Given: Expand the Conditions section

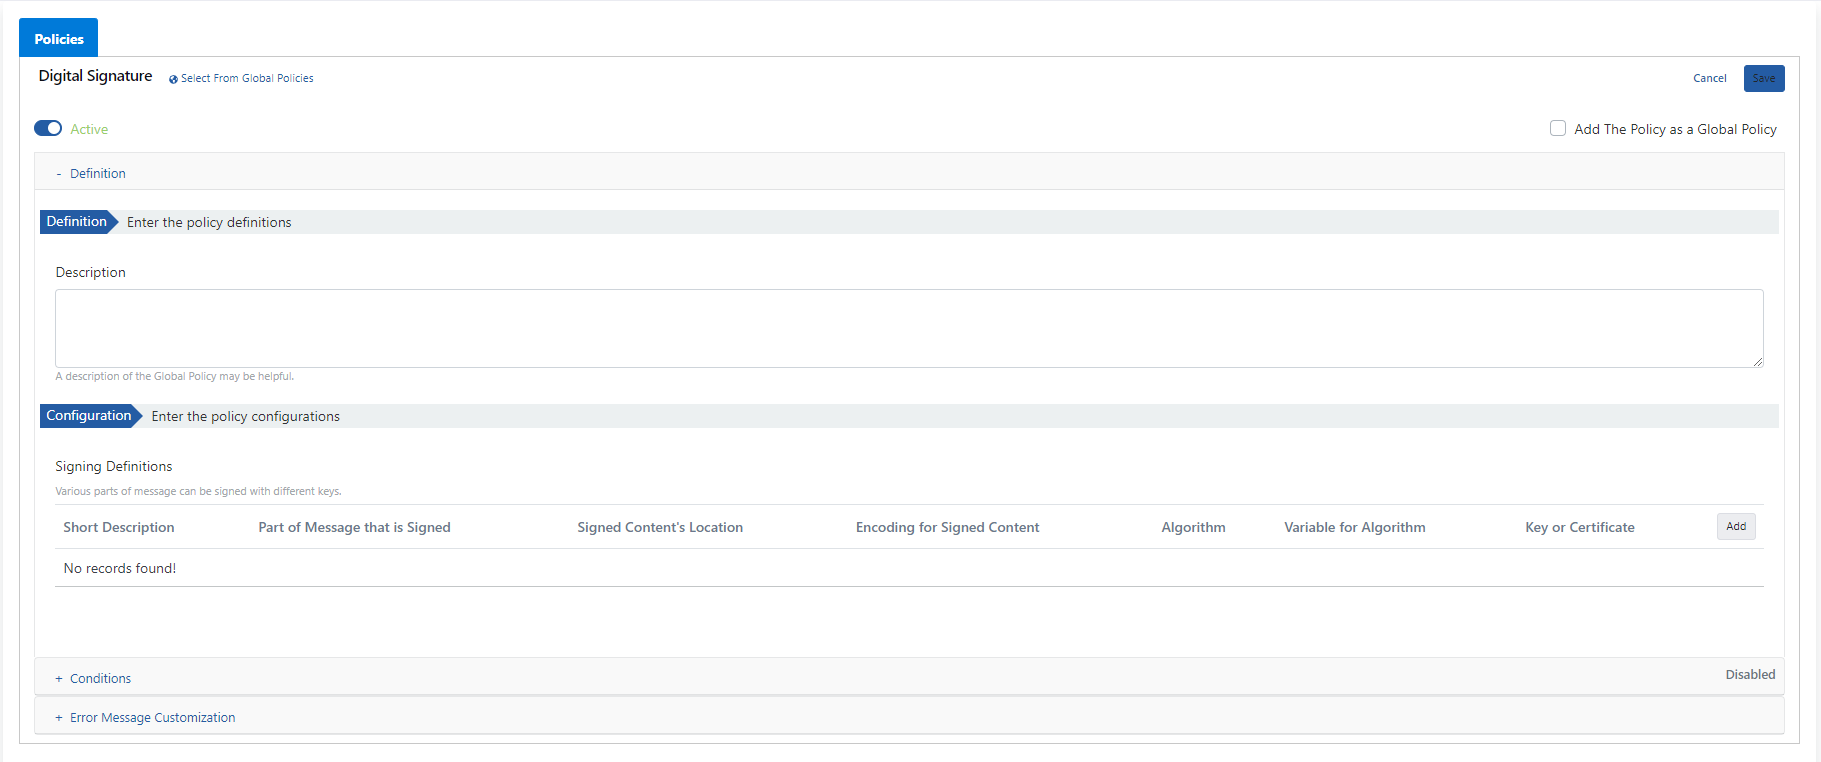Looking at the screenshot, I should click(100, 678).
